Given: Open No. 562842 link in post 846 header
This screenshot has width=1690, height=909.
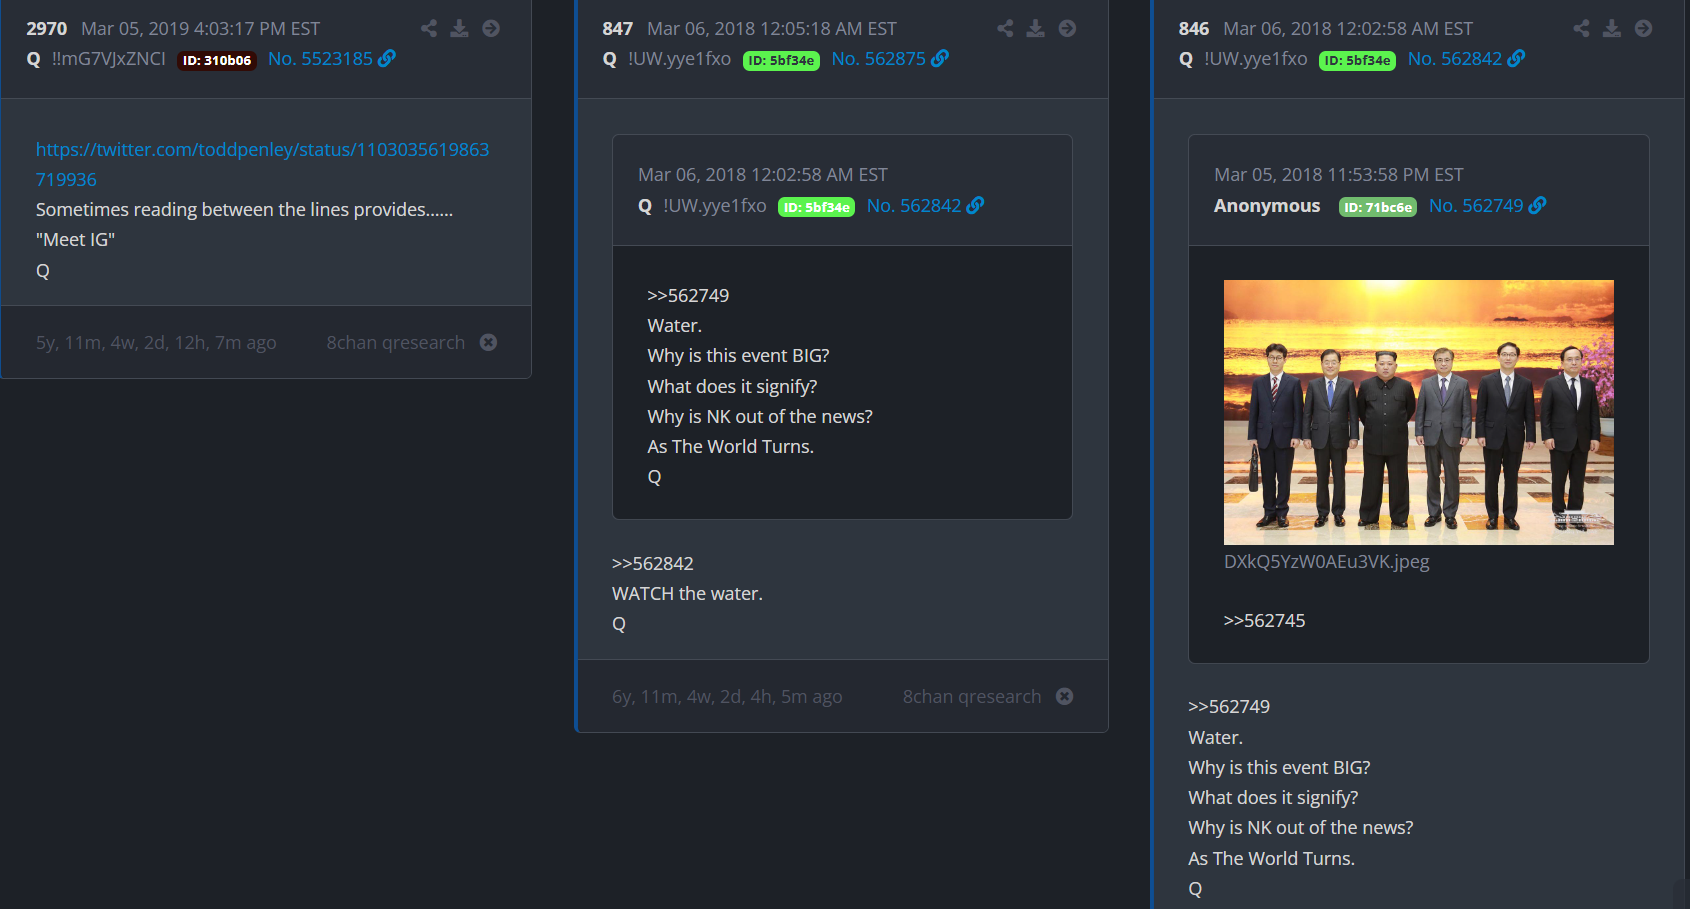Looking at the screenshot, I should point(1455,58).
